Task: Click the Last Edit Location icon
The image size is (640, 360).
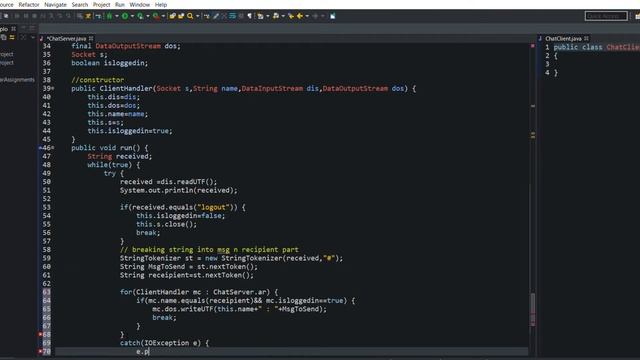Action: [x=291, y=16]
